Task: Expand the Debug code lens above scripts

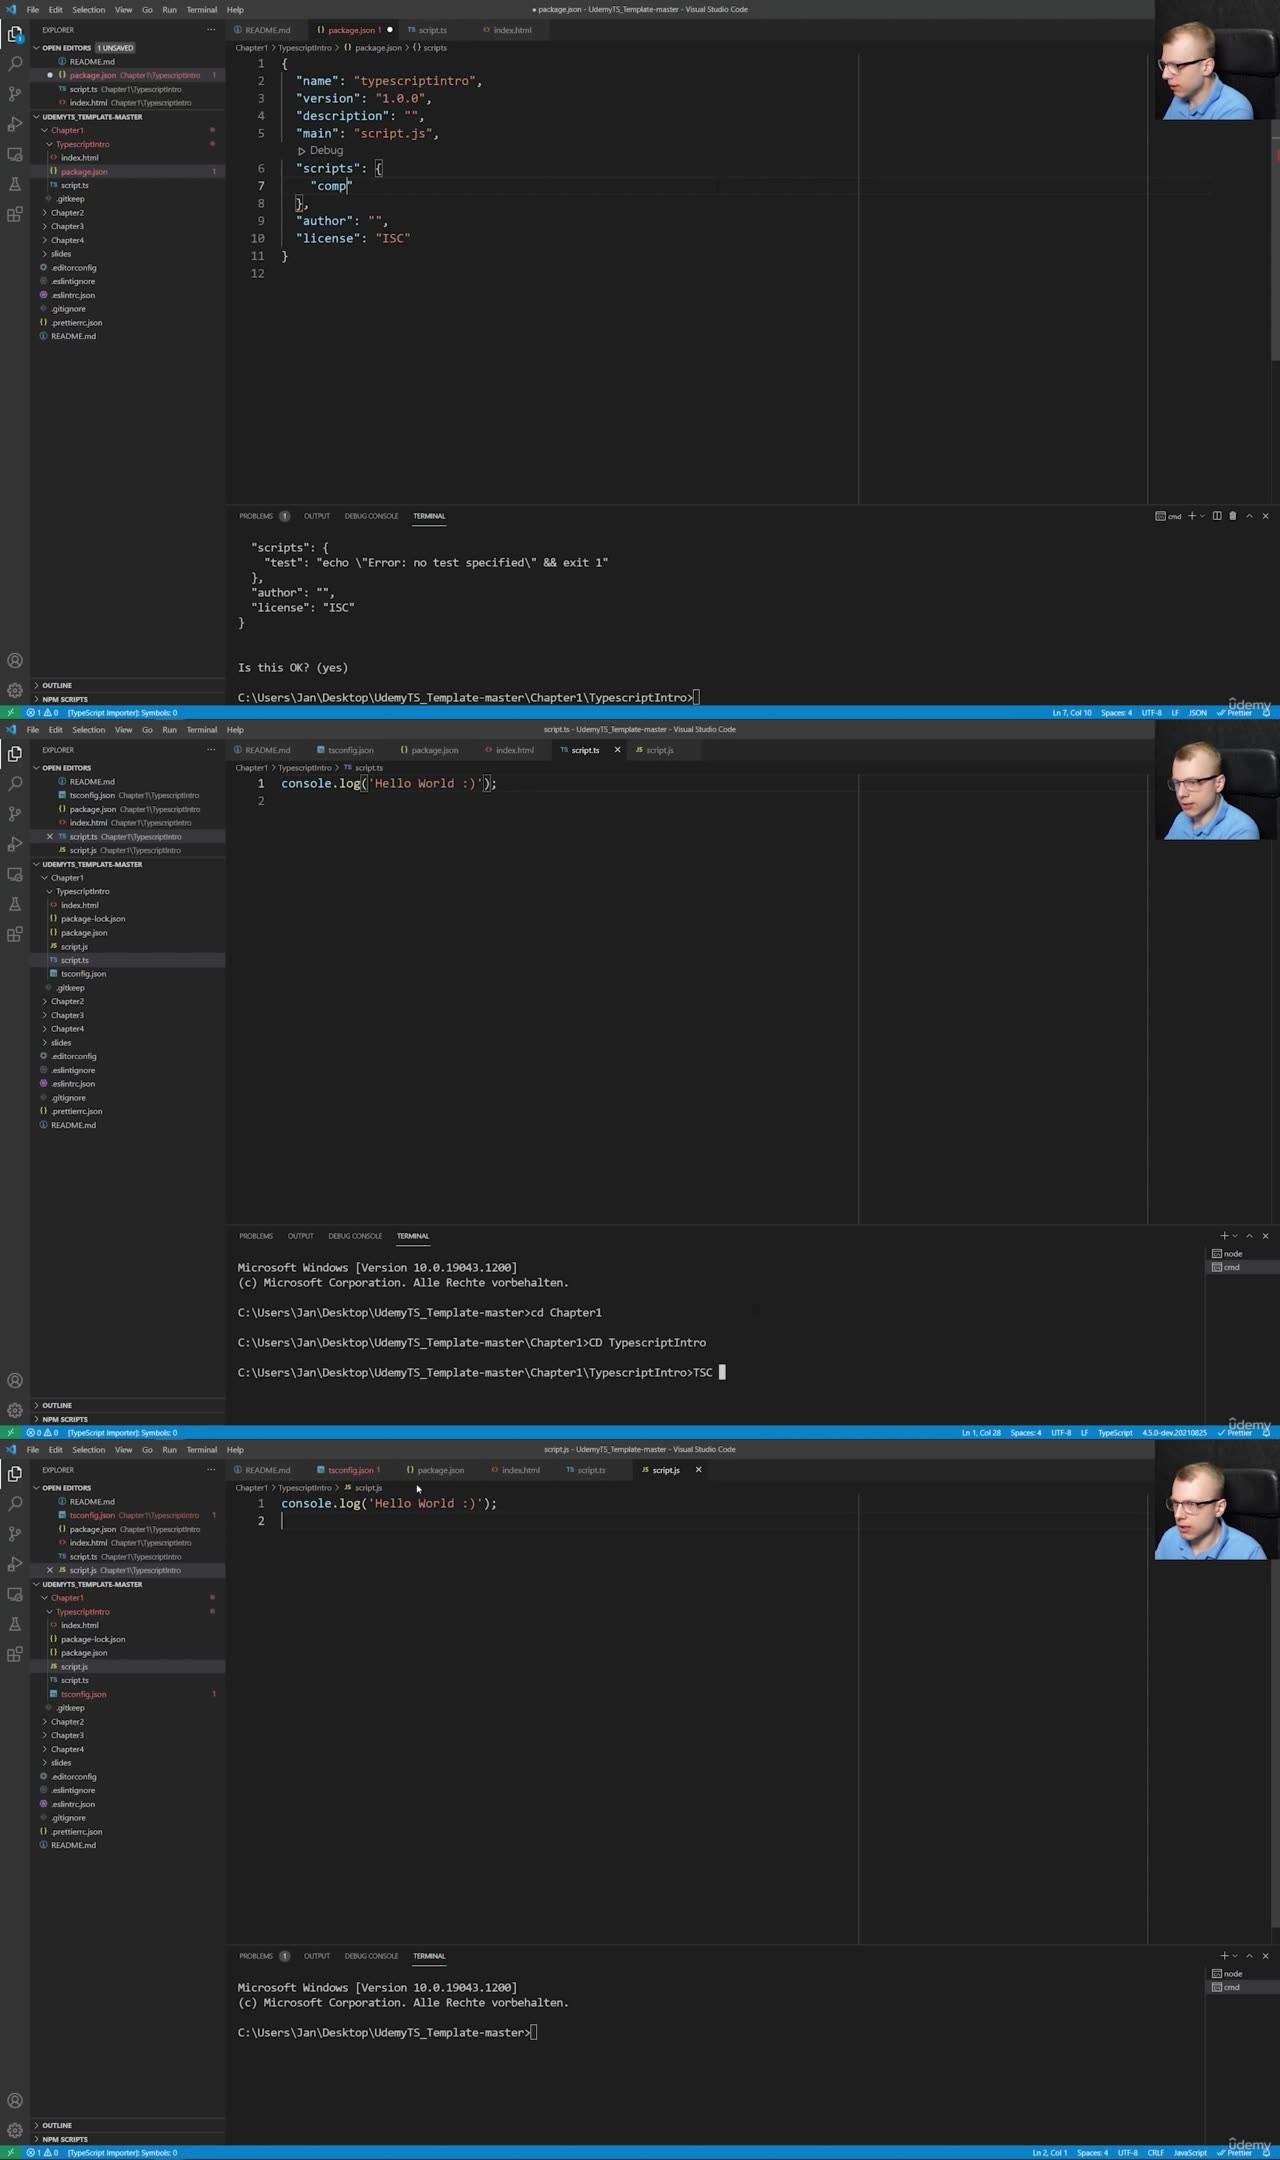Action: pyautogui.click(x=320, y=151)
